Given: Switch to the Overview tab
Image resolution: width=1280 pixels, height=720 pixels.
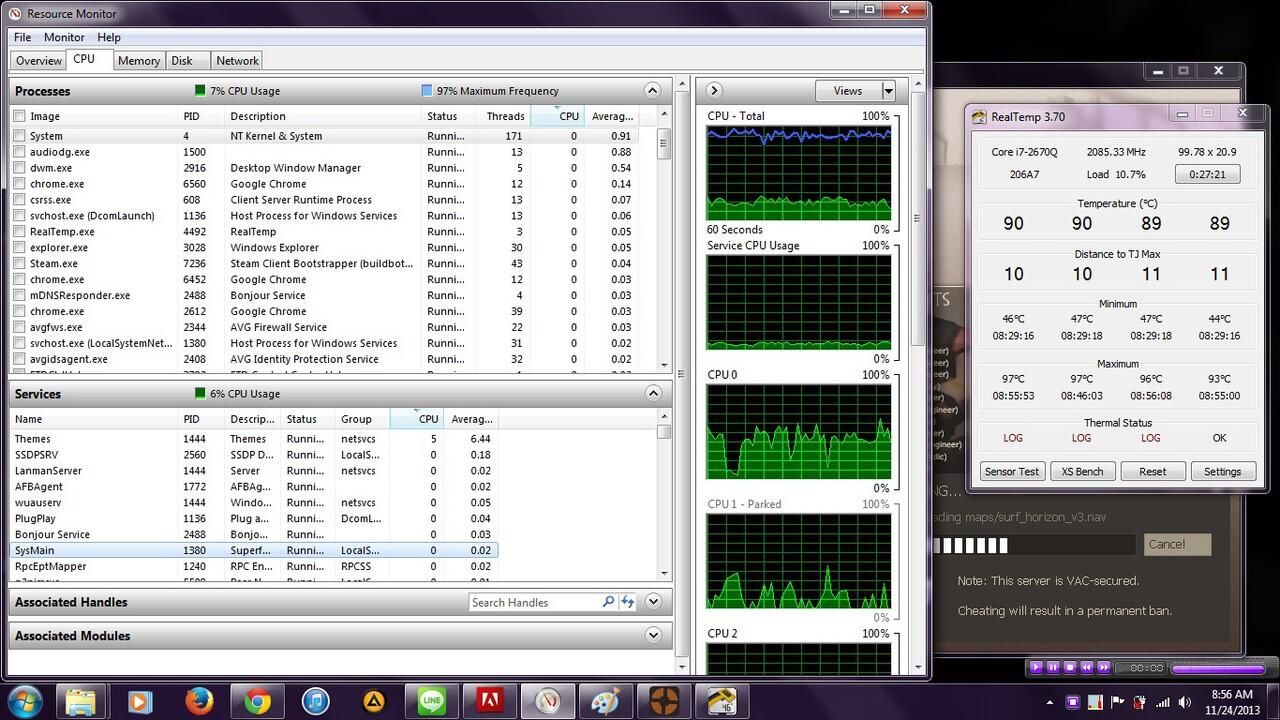Looking at the screenshot, I should click(x=39, y=60).
